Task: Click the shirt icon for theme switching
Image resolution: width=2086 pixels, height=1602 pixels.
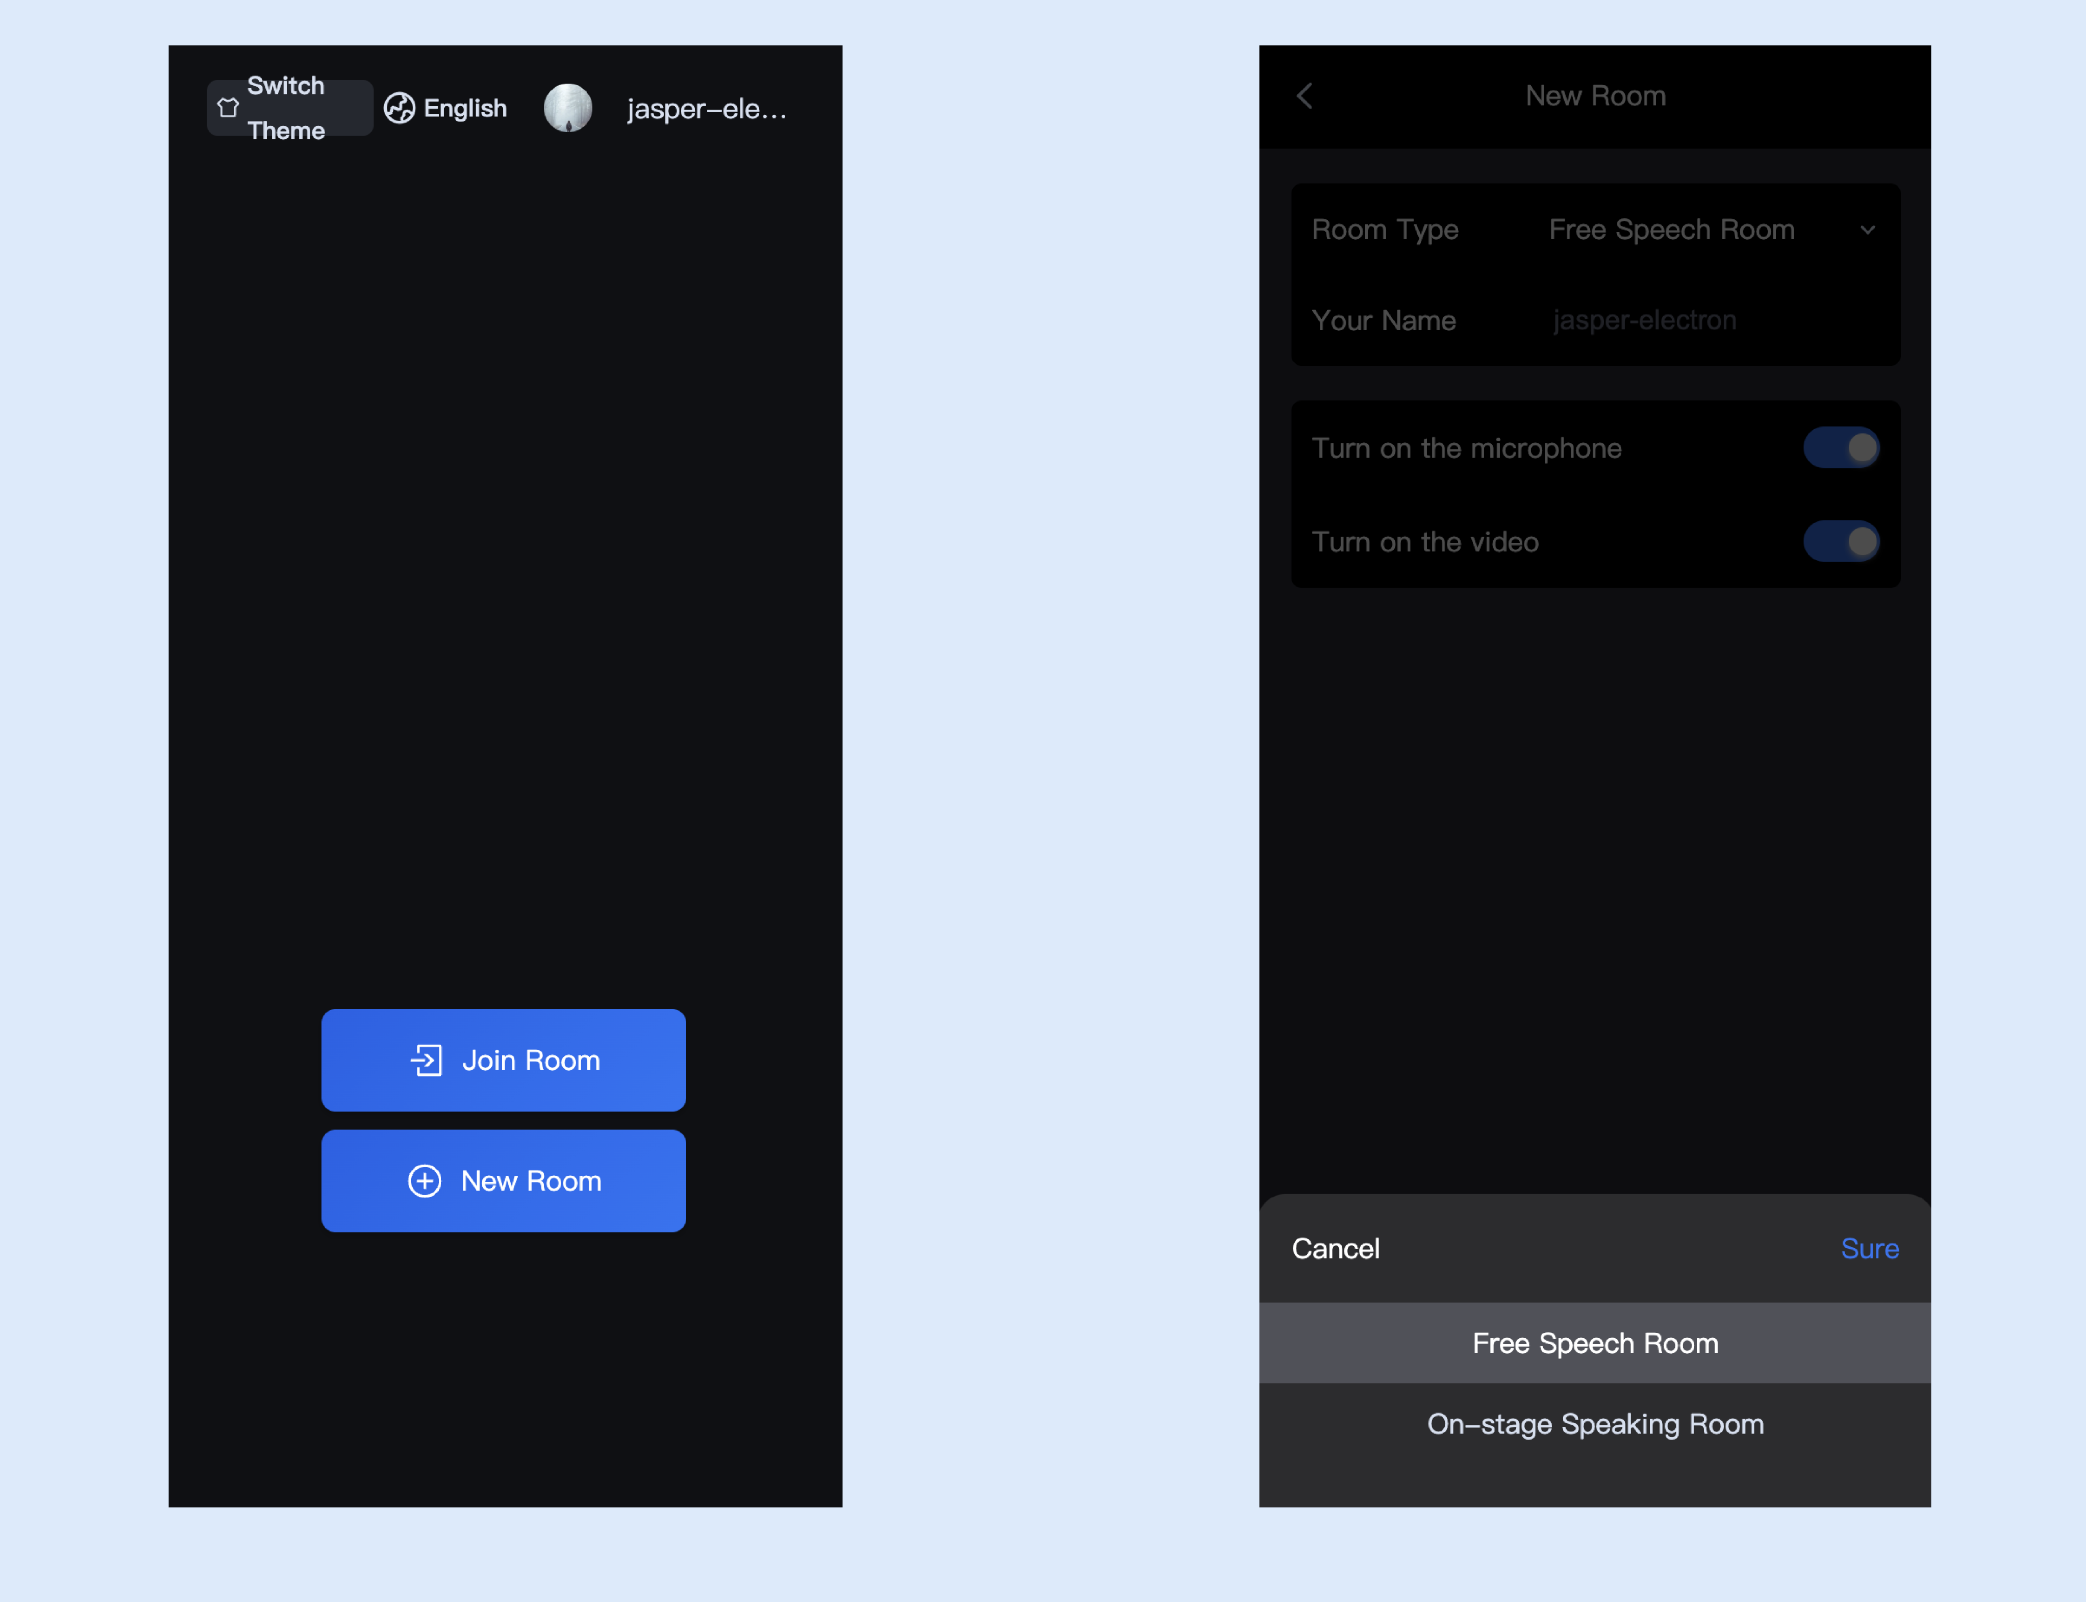Action: point(228,108)
